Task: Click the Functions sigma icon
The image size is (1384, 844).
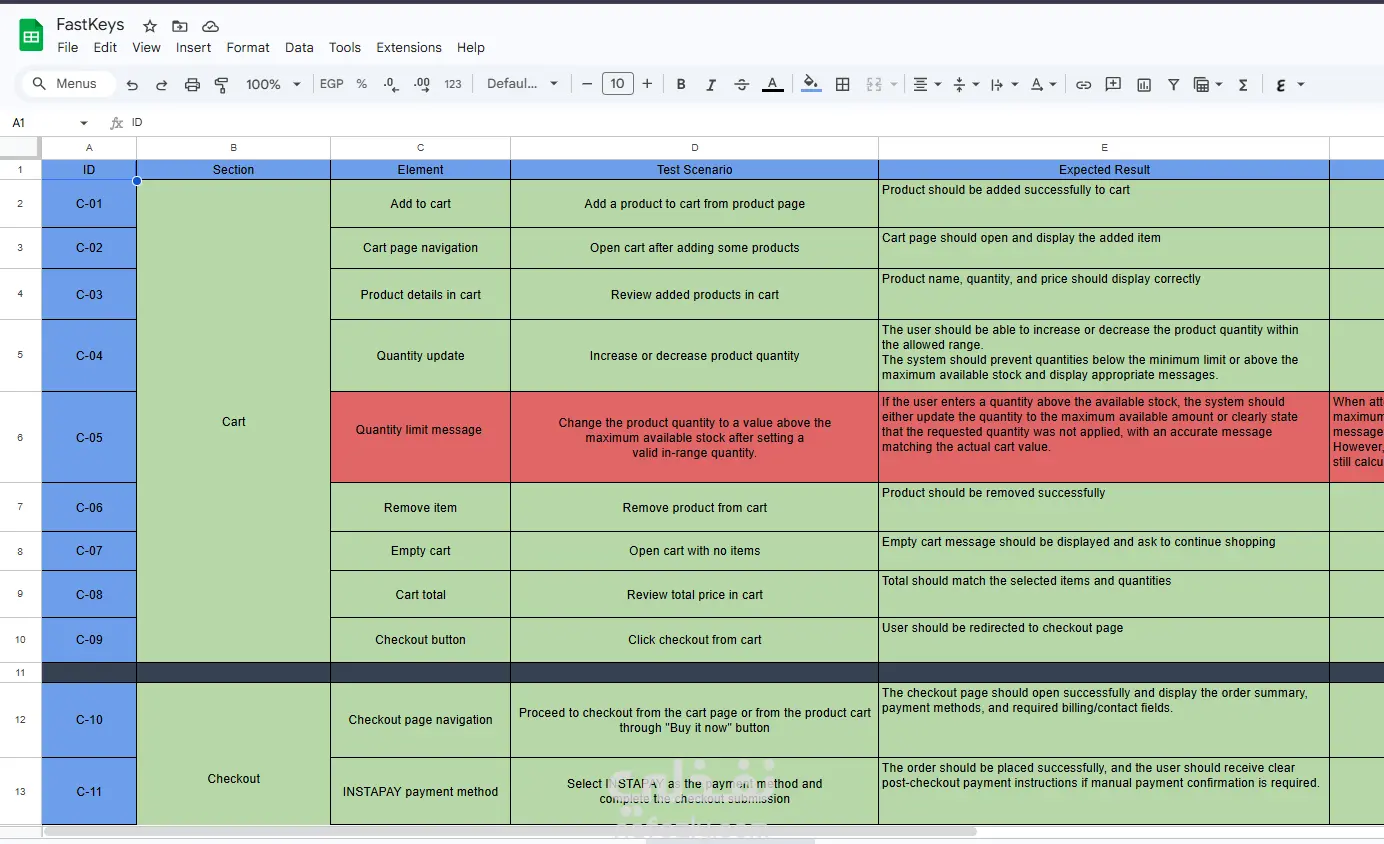Action: (x=1243, y=85)
